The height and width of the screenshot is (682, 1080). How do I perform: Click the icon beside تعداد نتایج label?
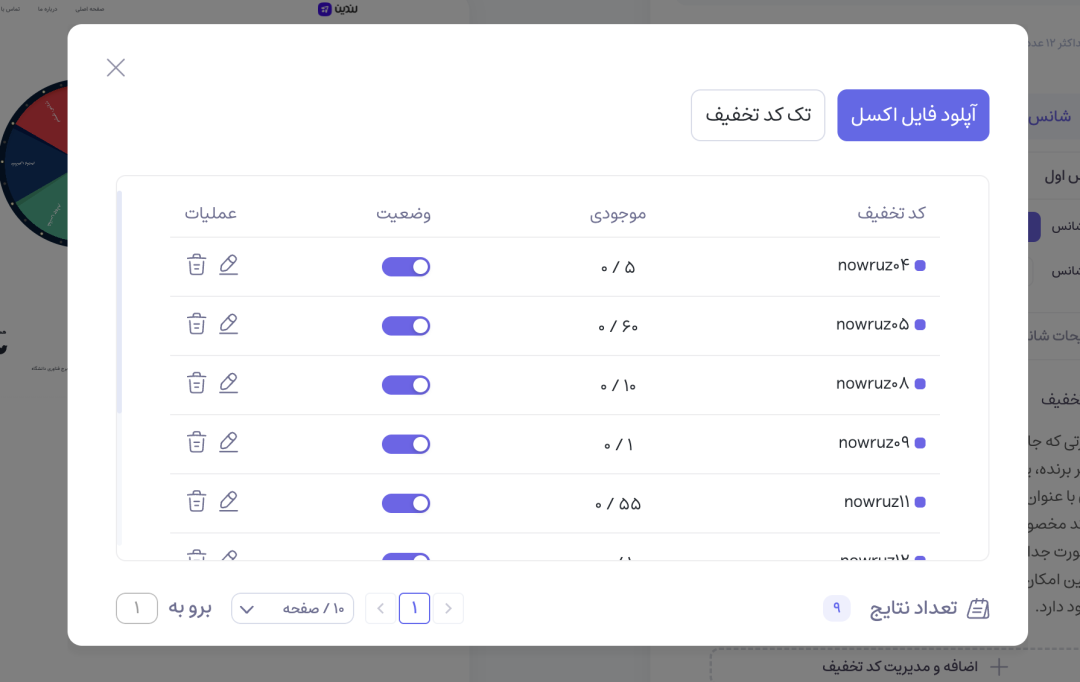coord(977,607)
